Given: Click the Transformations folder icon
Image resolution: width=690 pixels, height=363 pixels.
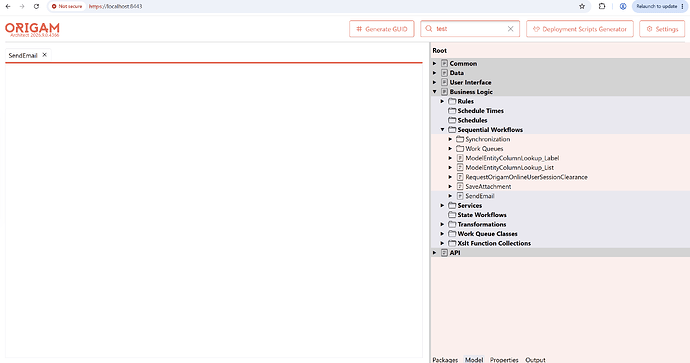Looking at the screenshot, I should click(x=452, y=224).
